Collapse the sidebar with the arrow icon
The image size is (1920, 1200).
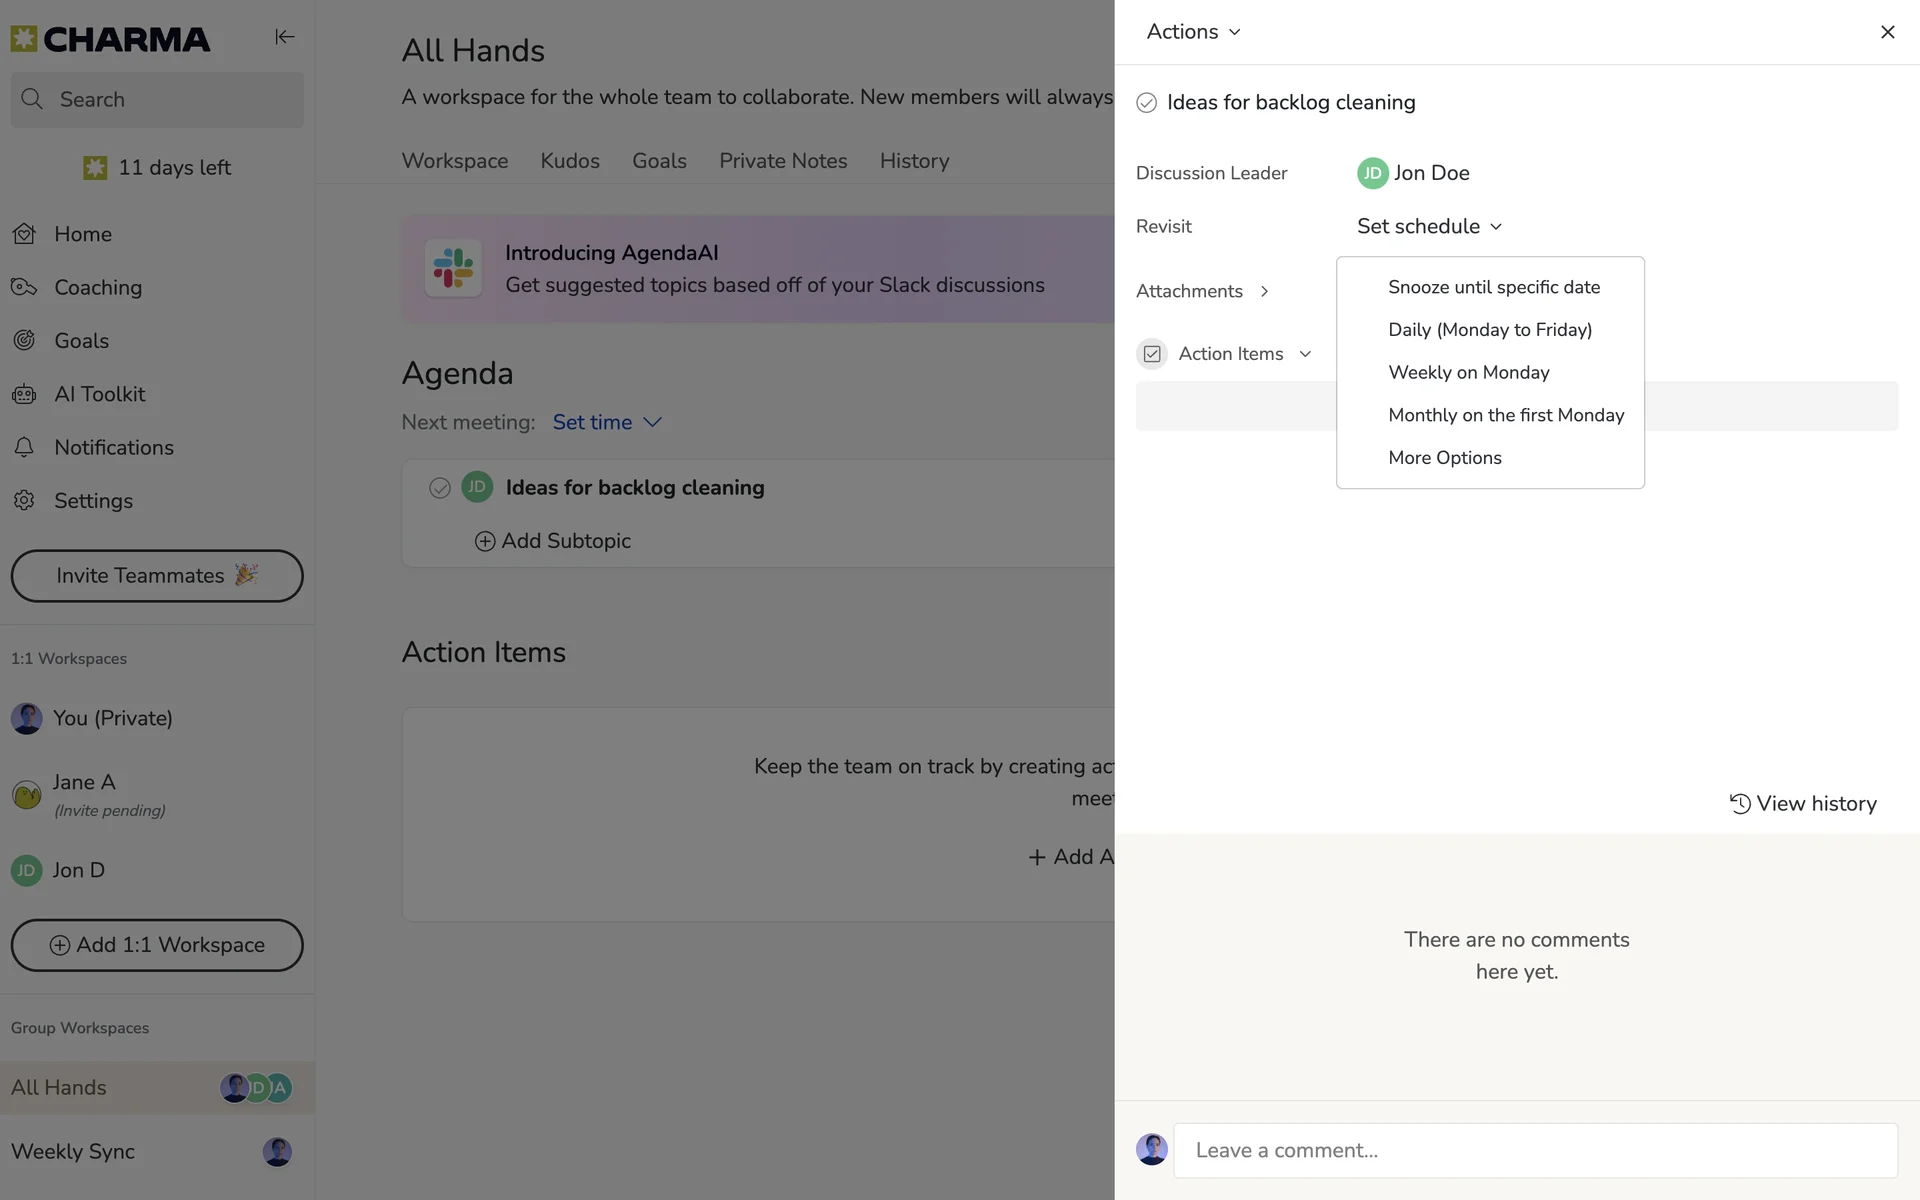(x=284, y=37)
